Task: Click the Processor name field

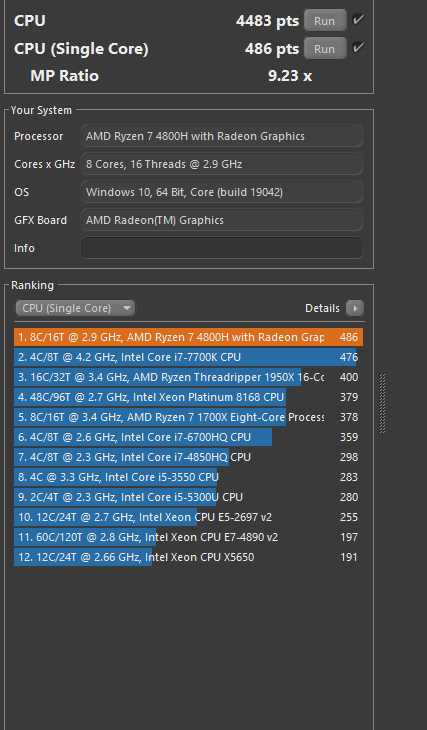Action: (x=222, y=136)
